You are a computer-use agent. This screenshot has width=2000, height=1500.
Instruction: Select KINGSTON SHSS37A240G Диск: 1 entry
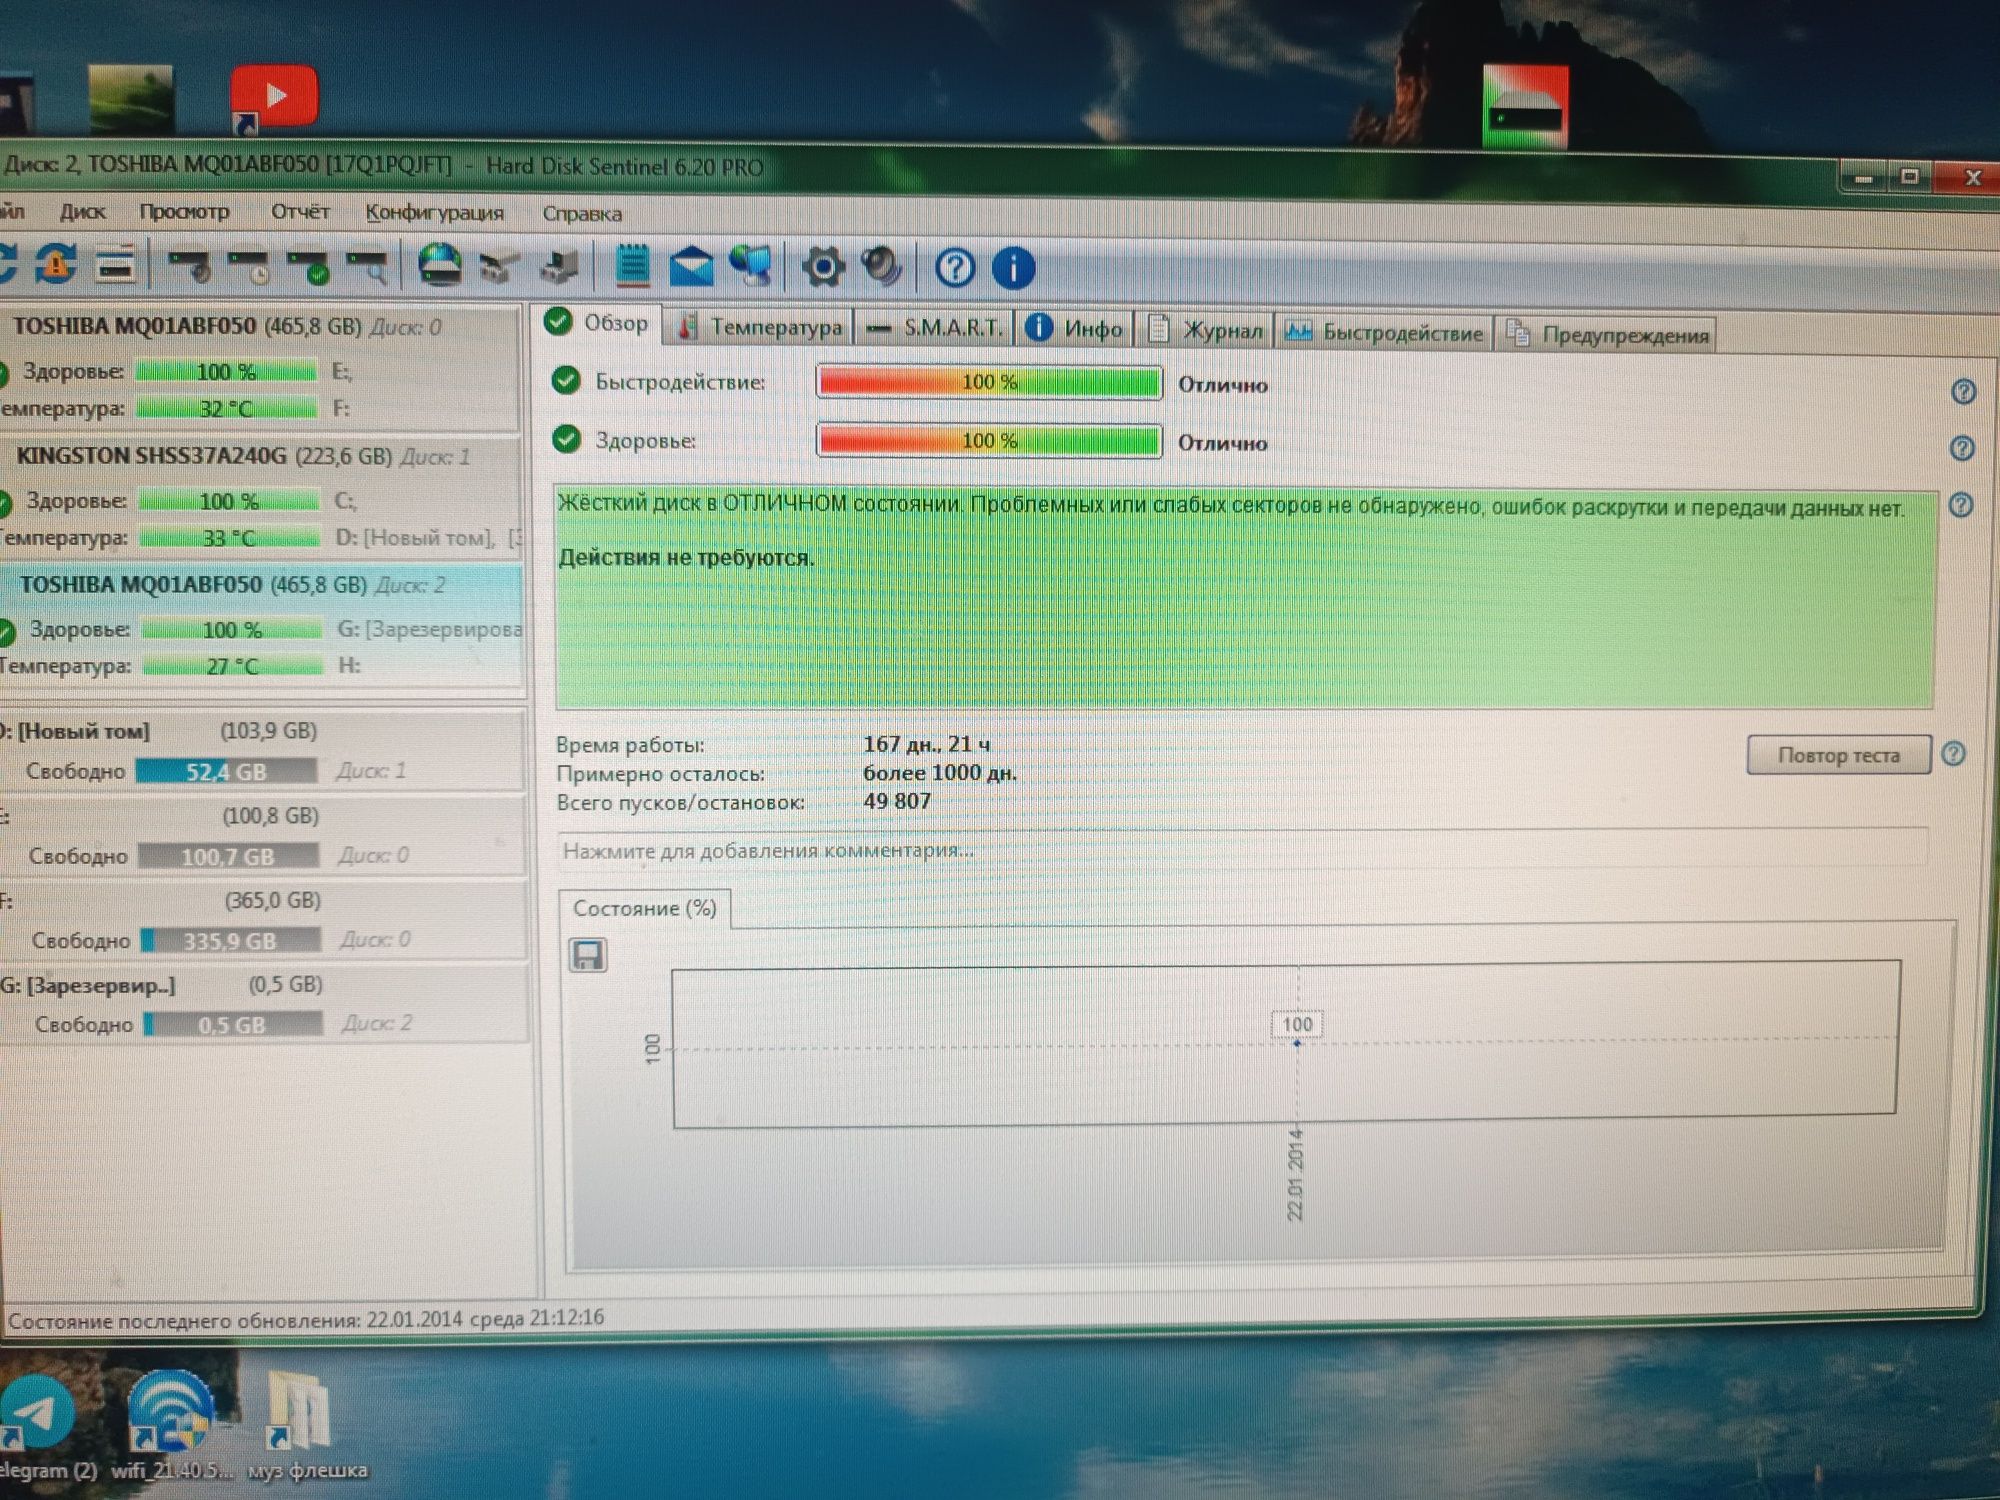(x=260, y=497)
